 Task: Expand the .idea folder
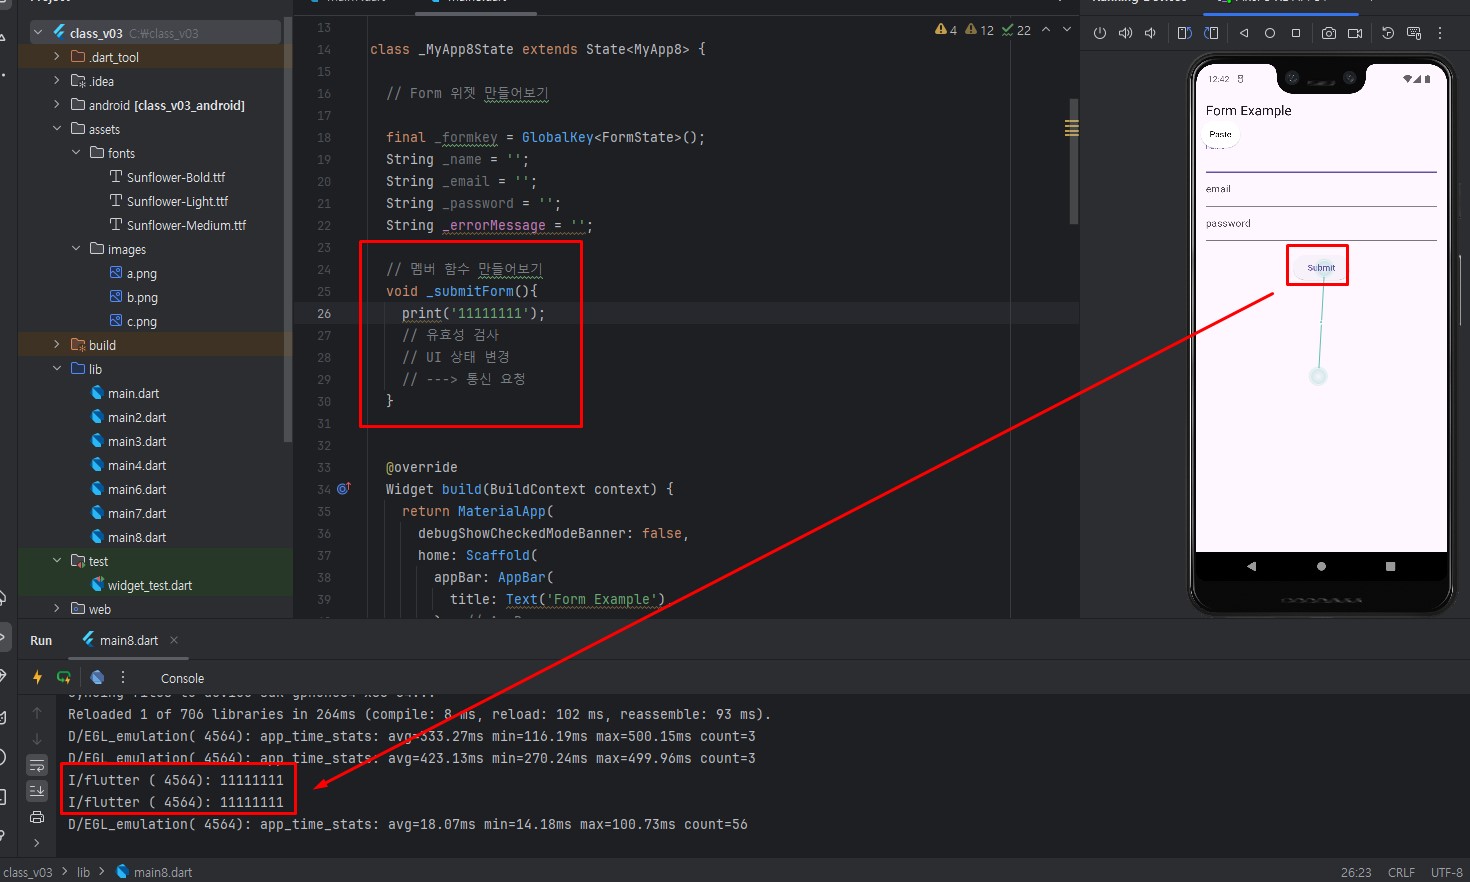point(57,81)
